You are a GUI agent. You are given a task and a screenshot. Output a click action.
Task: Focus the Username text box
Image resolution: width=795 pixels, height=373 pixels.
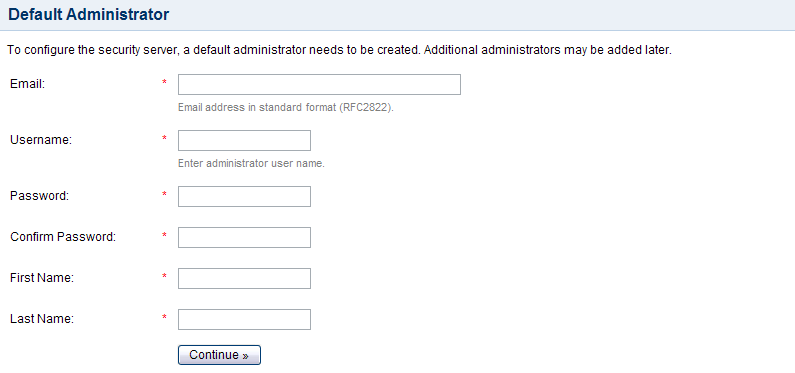(x=244, y=140)
